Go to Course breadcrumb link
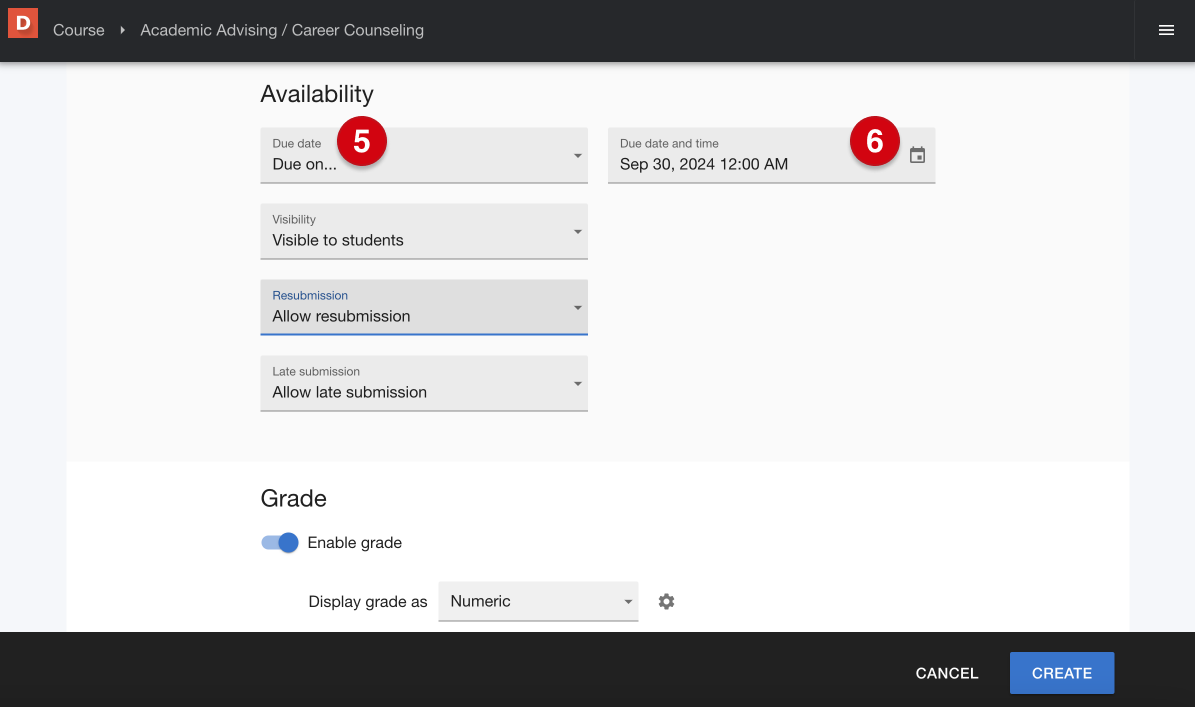The image size is (1195, 707). point(78,30)
